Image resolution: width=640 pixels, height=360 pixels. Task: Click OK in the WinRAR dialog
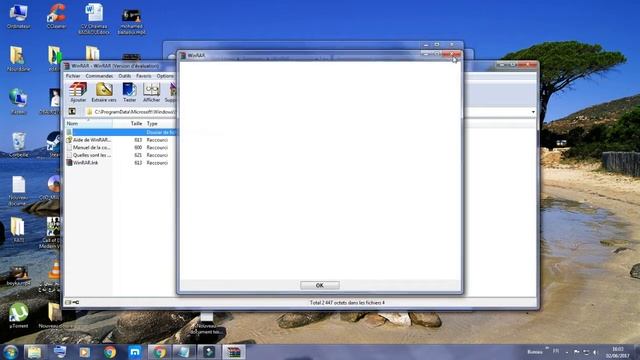(x=320, y=285)
